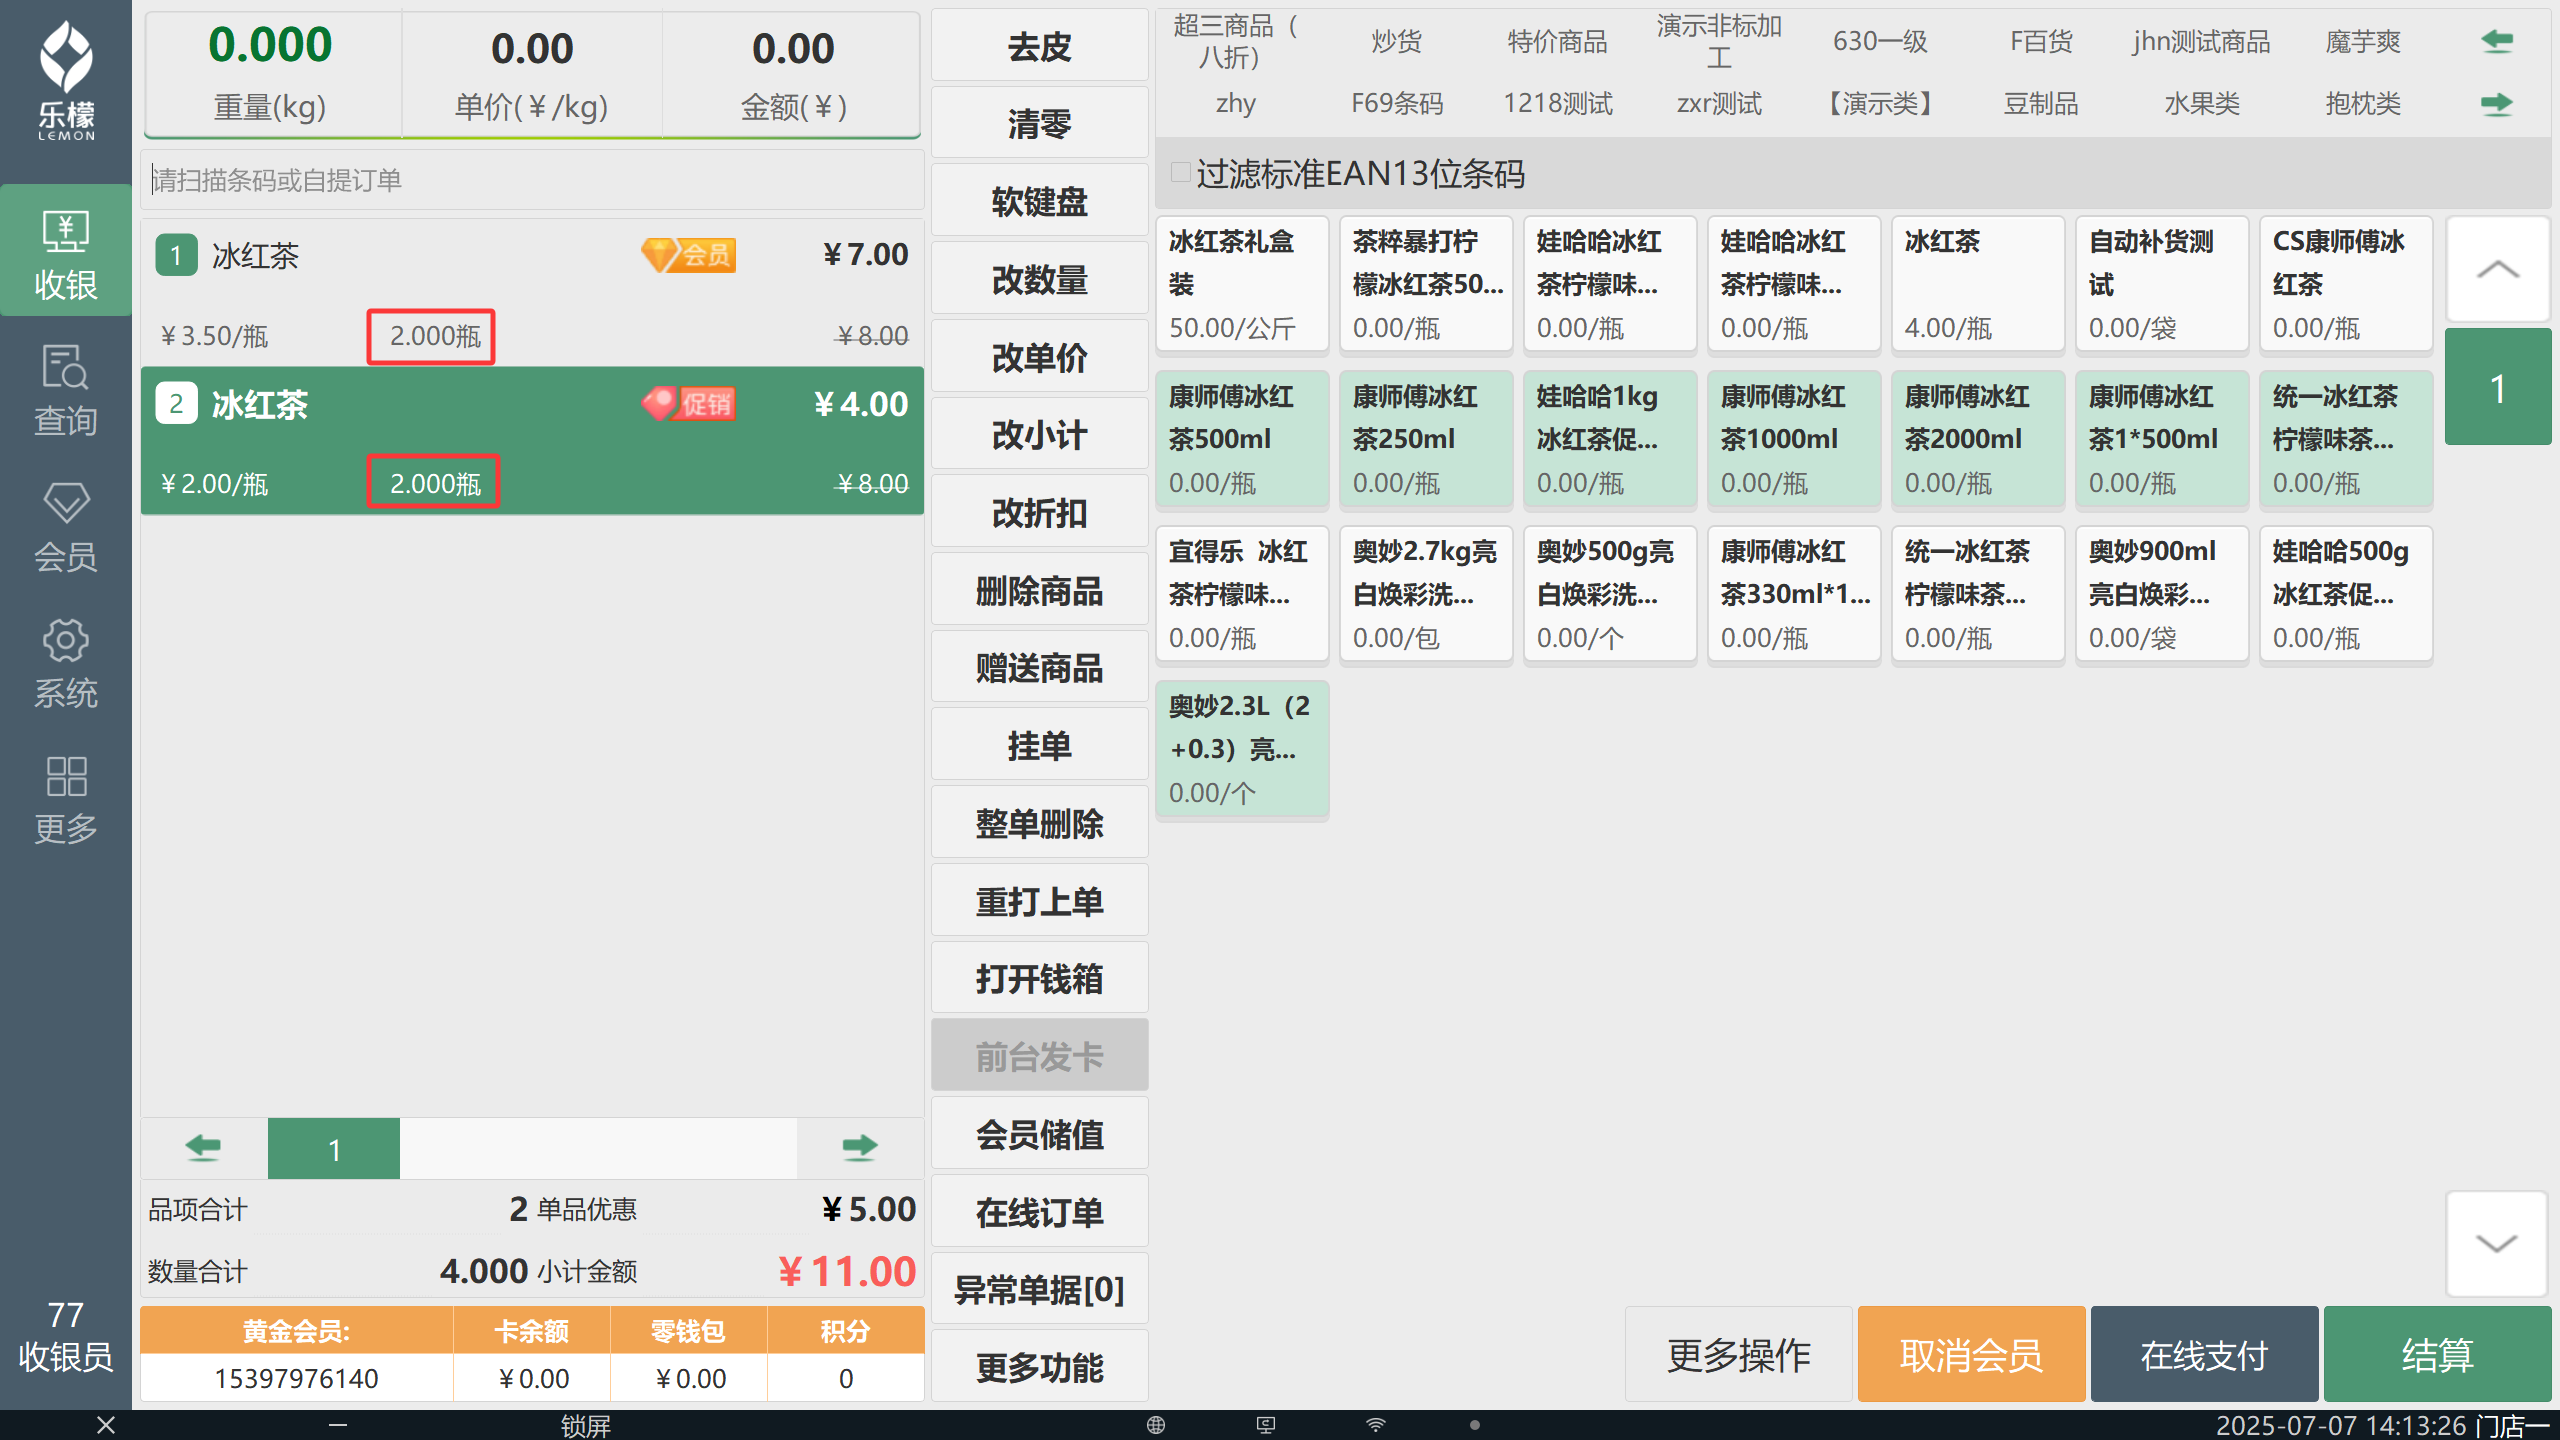Open the 系统 system settings sidebar icon
The width and height of the screenshot is (2560, 1440).
(66, 662)
